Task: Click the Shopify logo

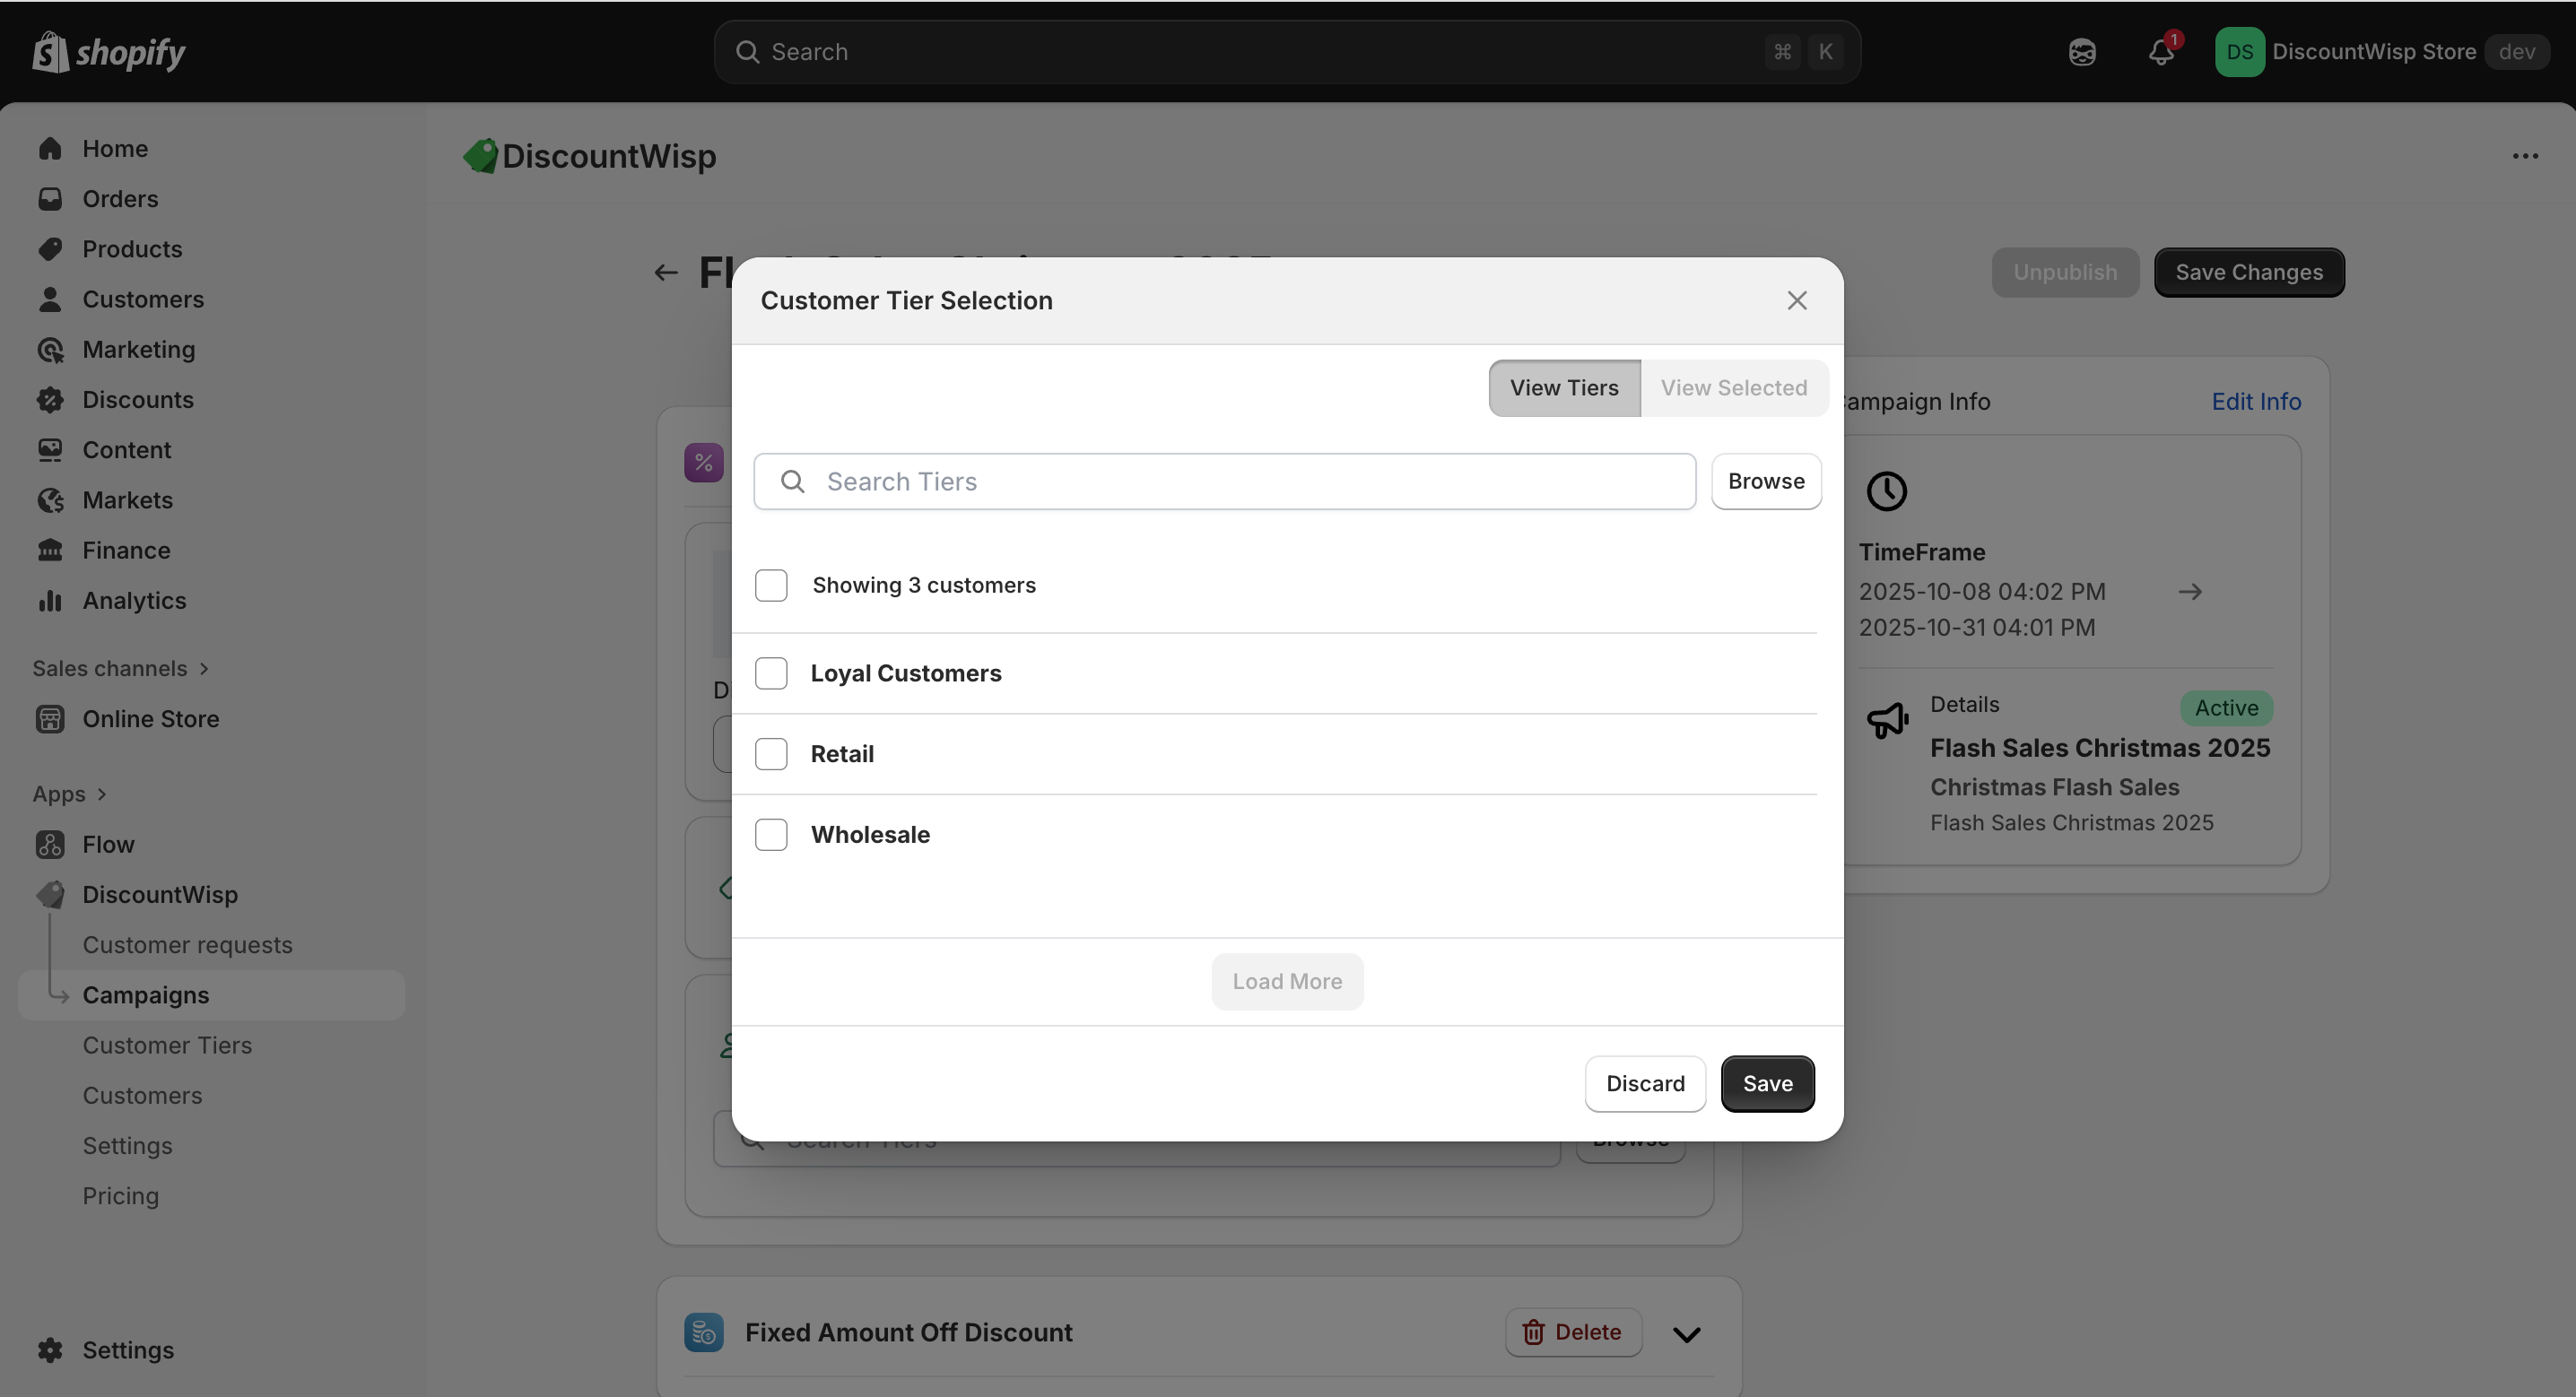Action: [108, 52]
